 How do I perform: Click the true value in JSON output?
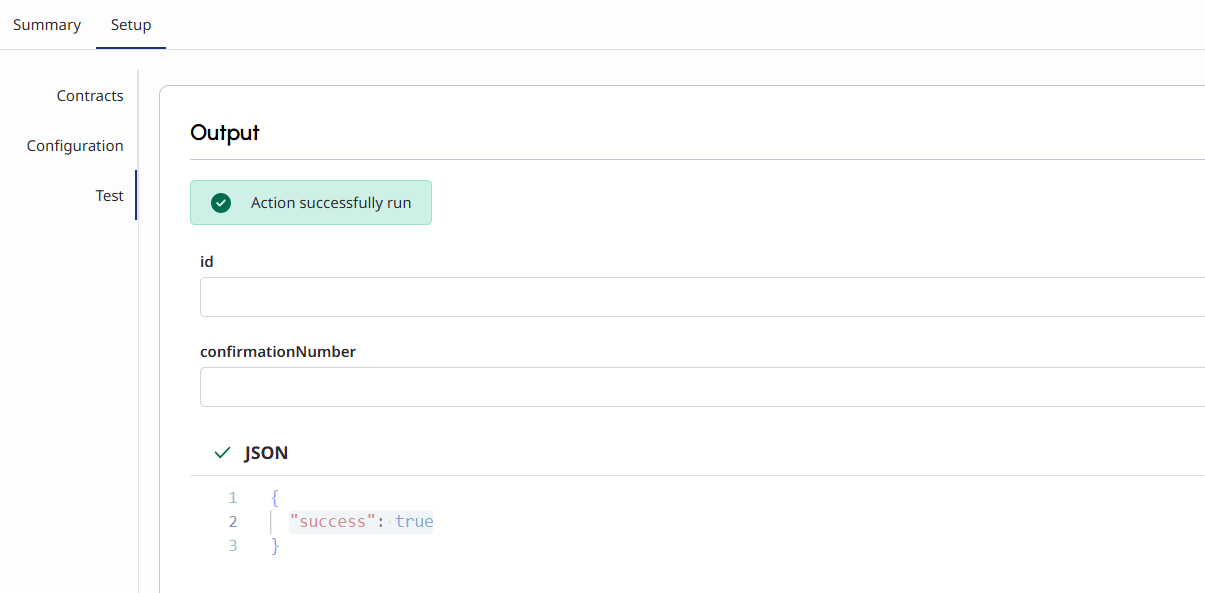point(414,522)
